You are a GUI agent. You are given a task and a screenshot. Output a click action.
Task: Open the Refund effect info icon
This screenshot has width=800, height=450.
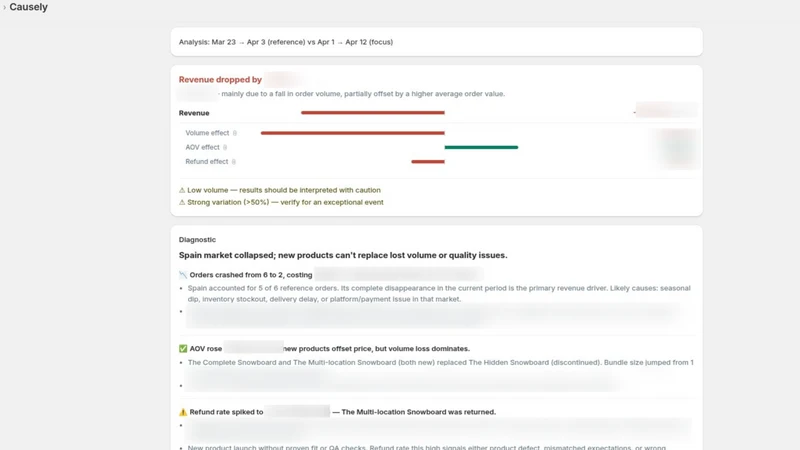[234, 162]
